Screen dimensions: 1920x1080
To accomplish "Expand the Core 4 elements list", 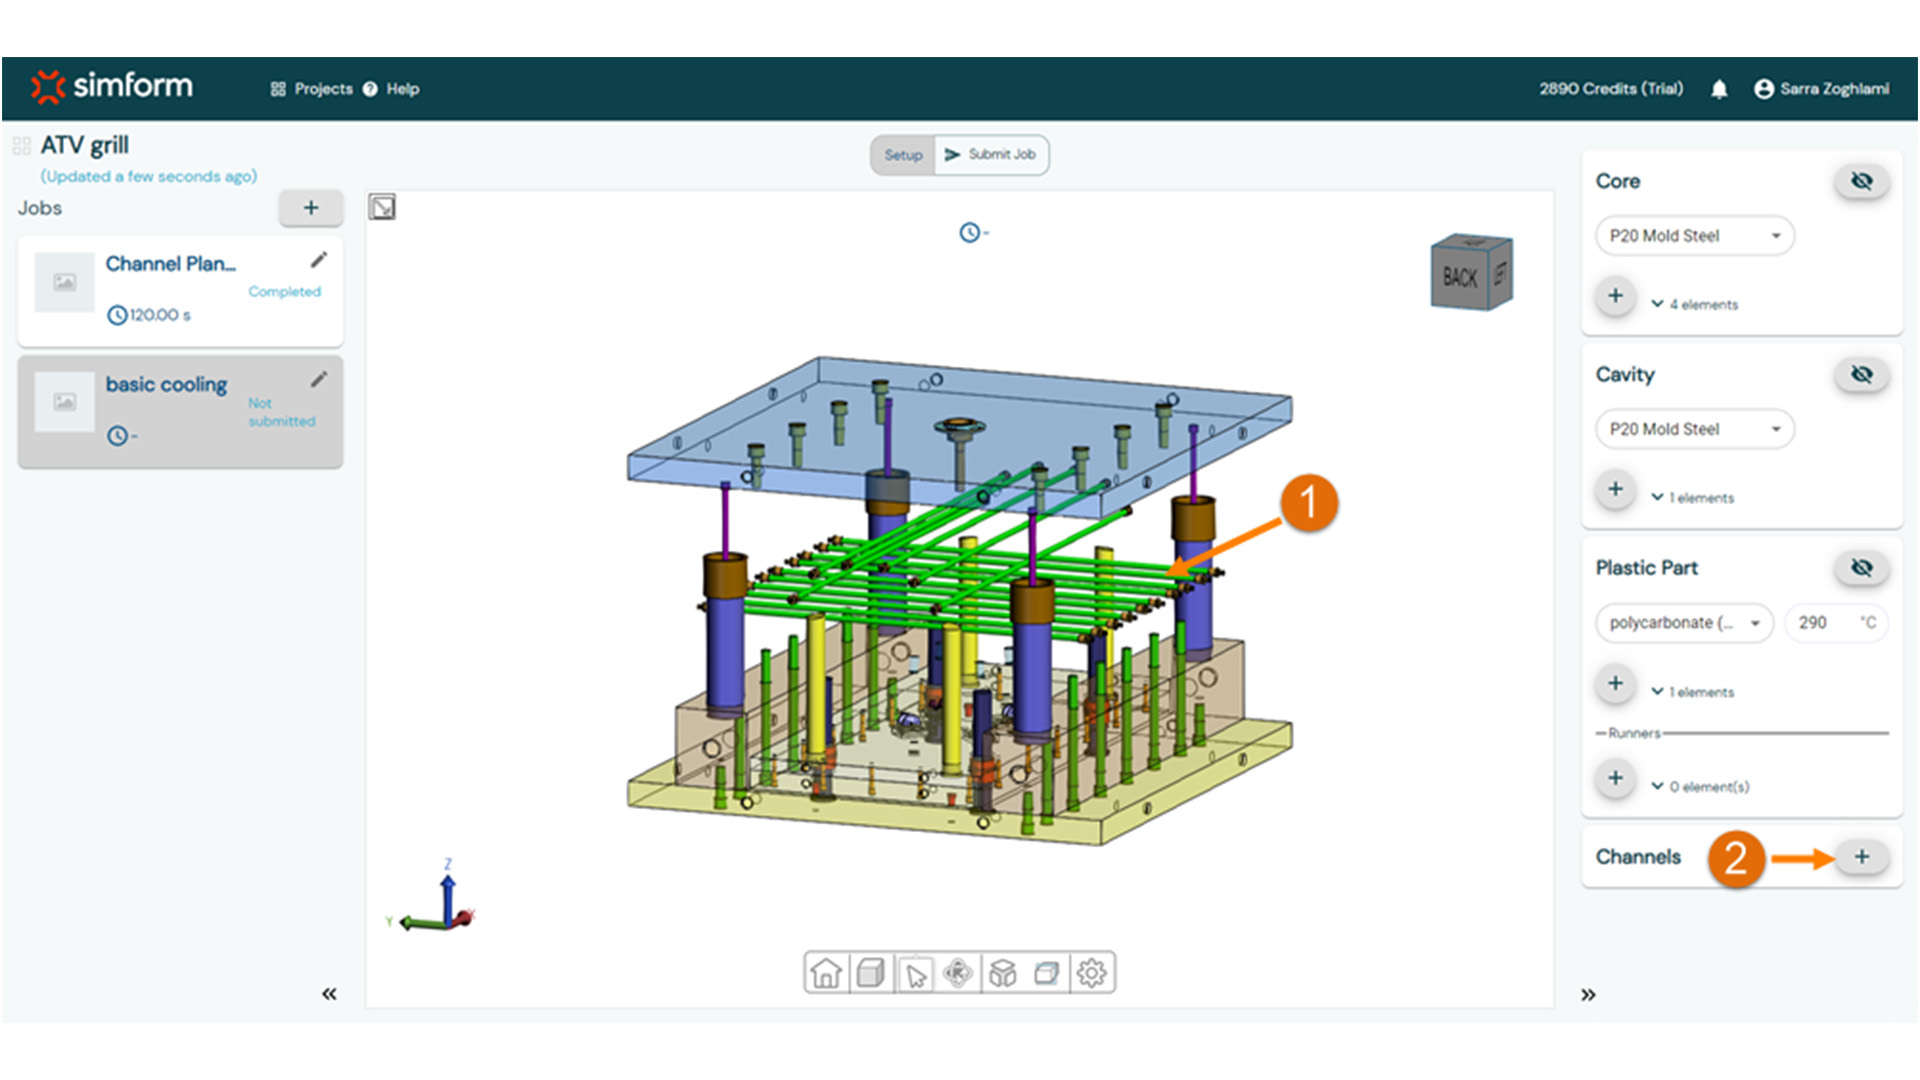I will pyautogui.click(x=1695, y=304).
